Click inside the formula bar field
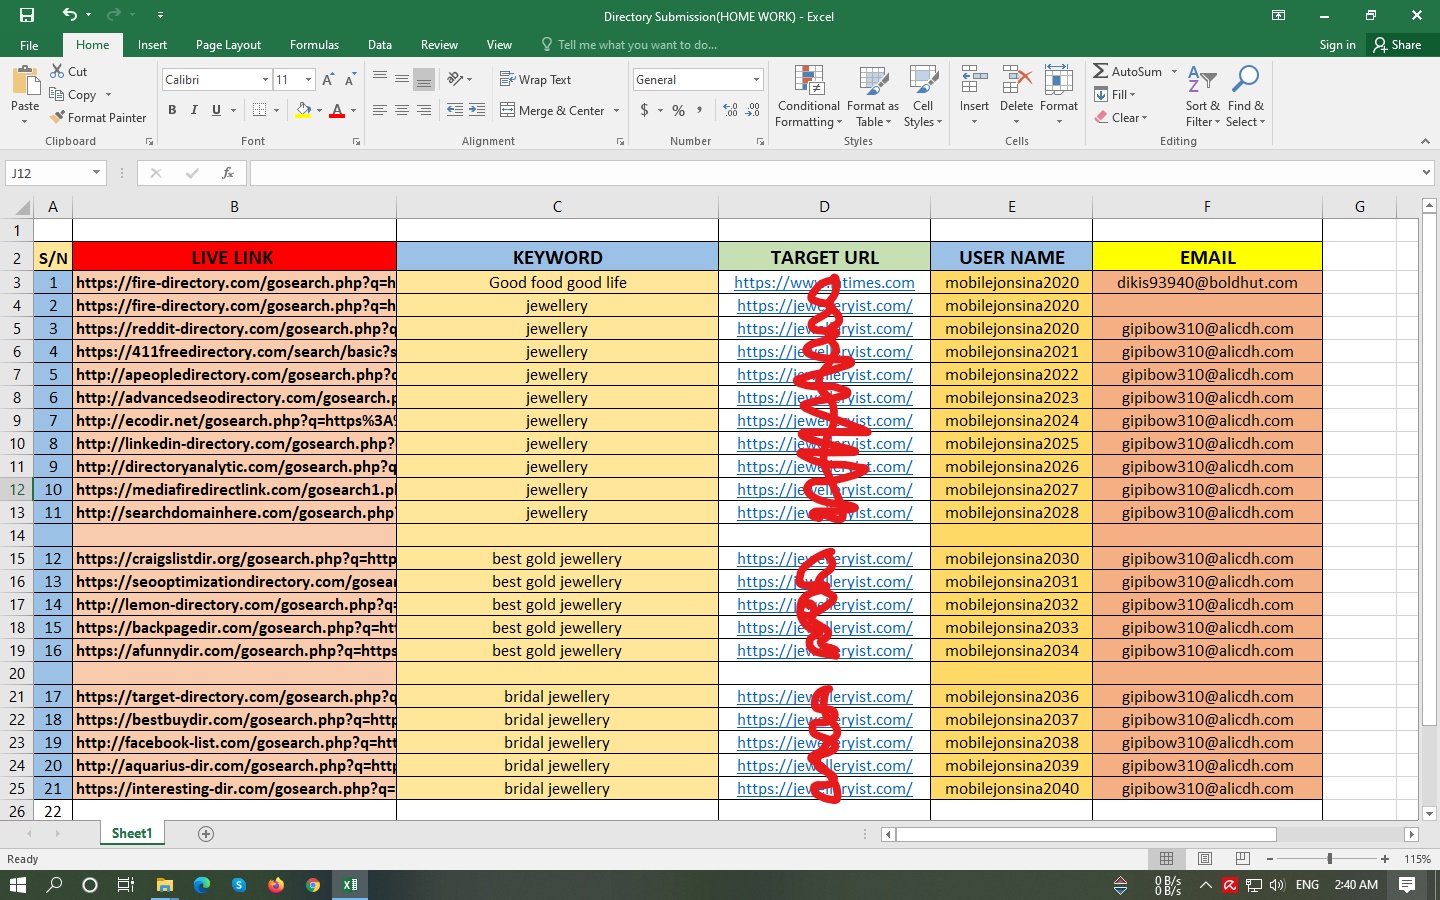The width and height of the screenshot is (1440, 900). tap(830, 173)
